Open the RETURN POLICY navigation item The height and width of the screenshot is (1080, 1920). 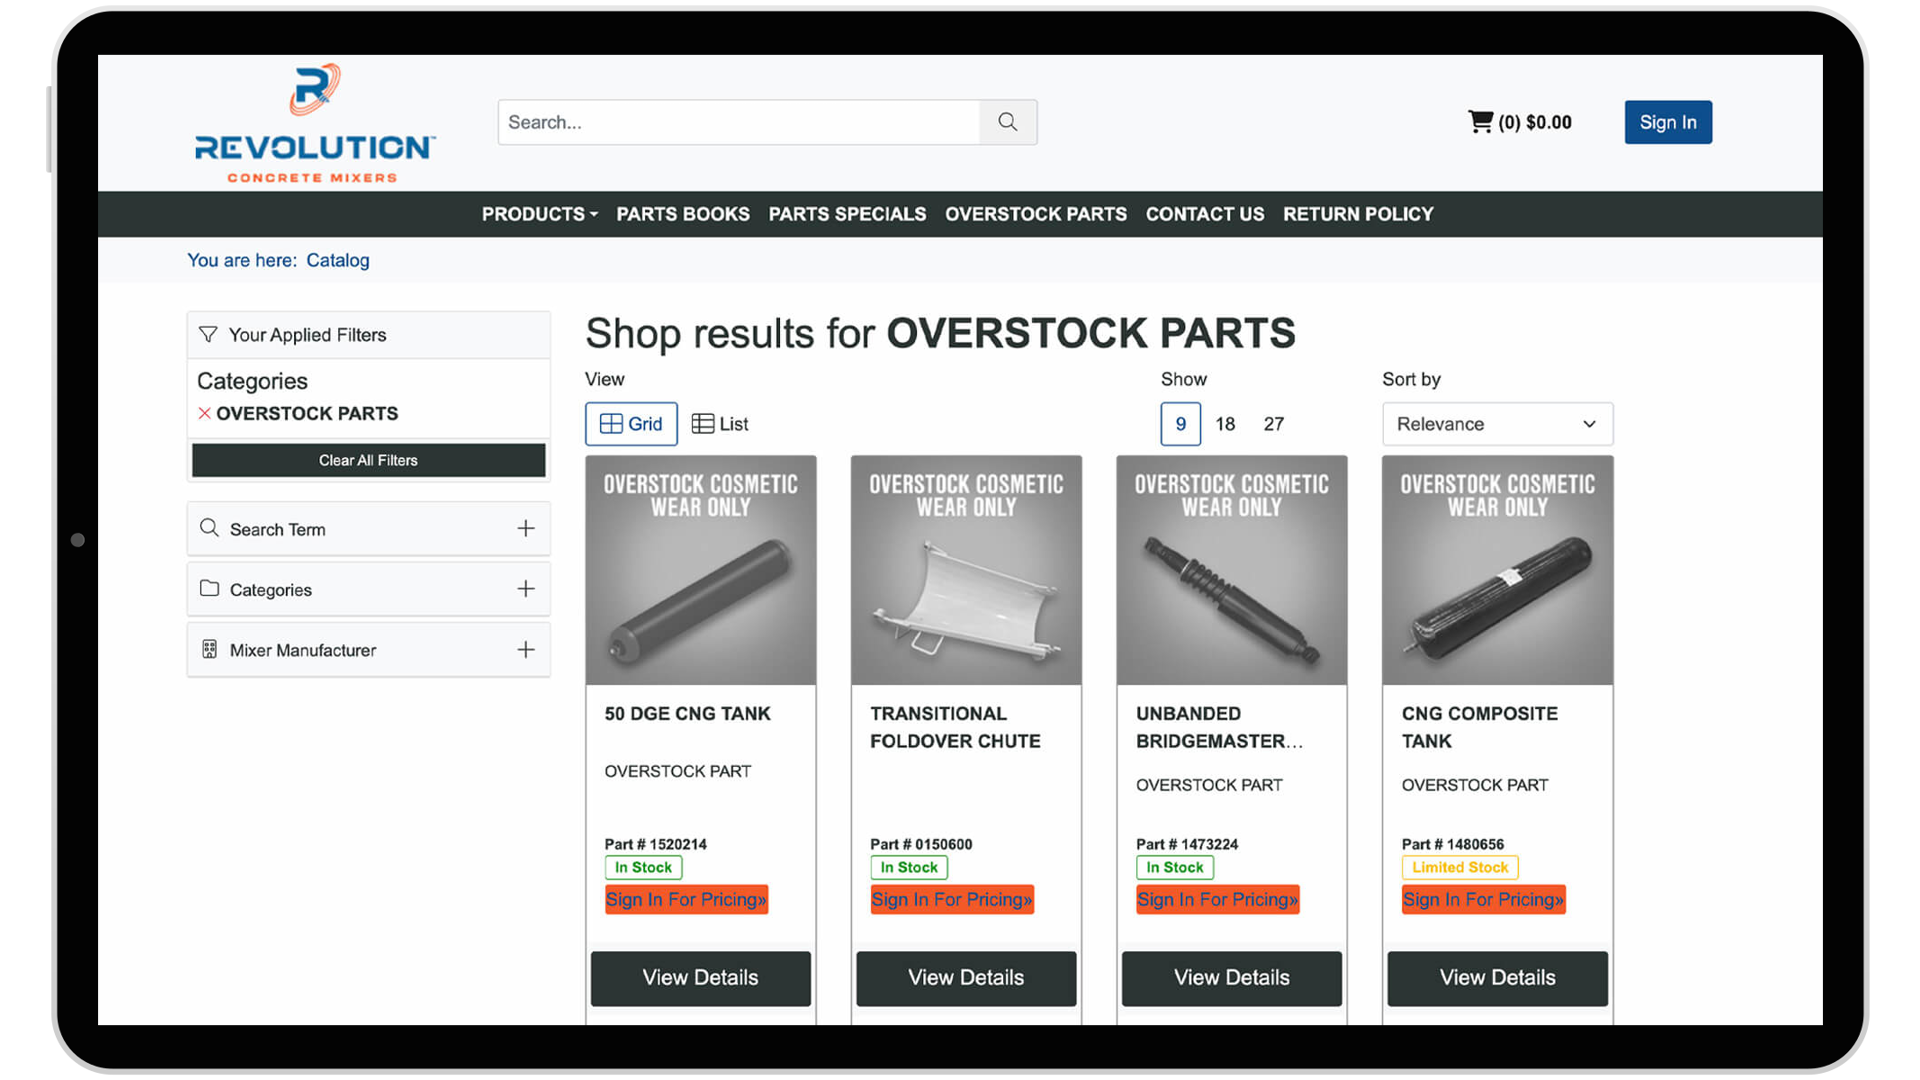1358,214
